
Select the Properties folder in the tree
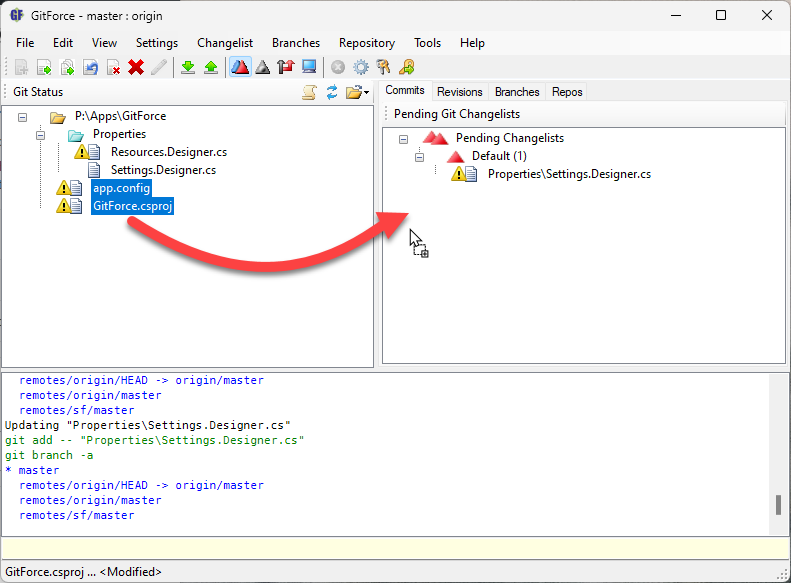[120, 134]
